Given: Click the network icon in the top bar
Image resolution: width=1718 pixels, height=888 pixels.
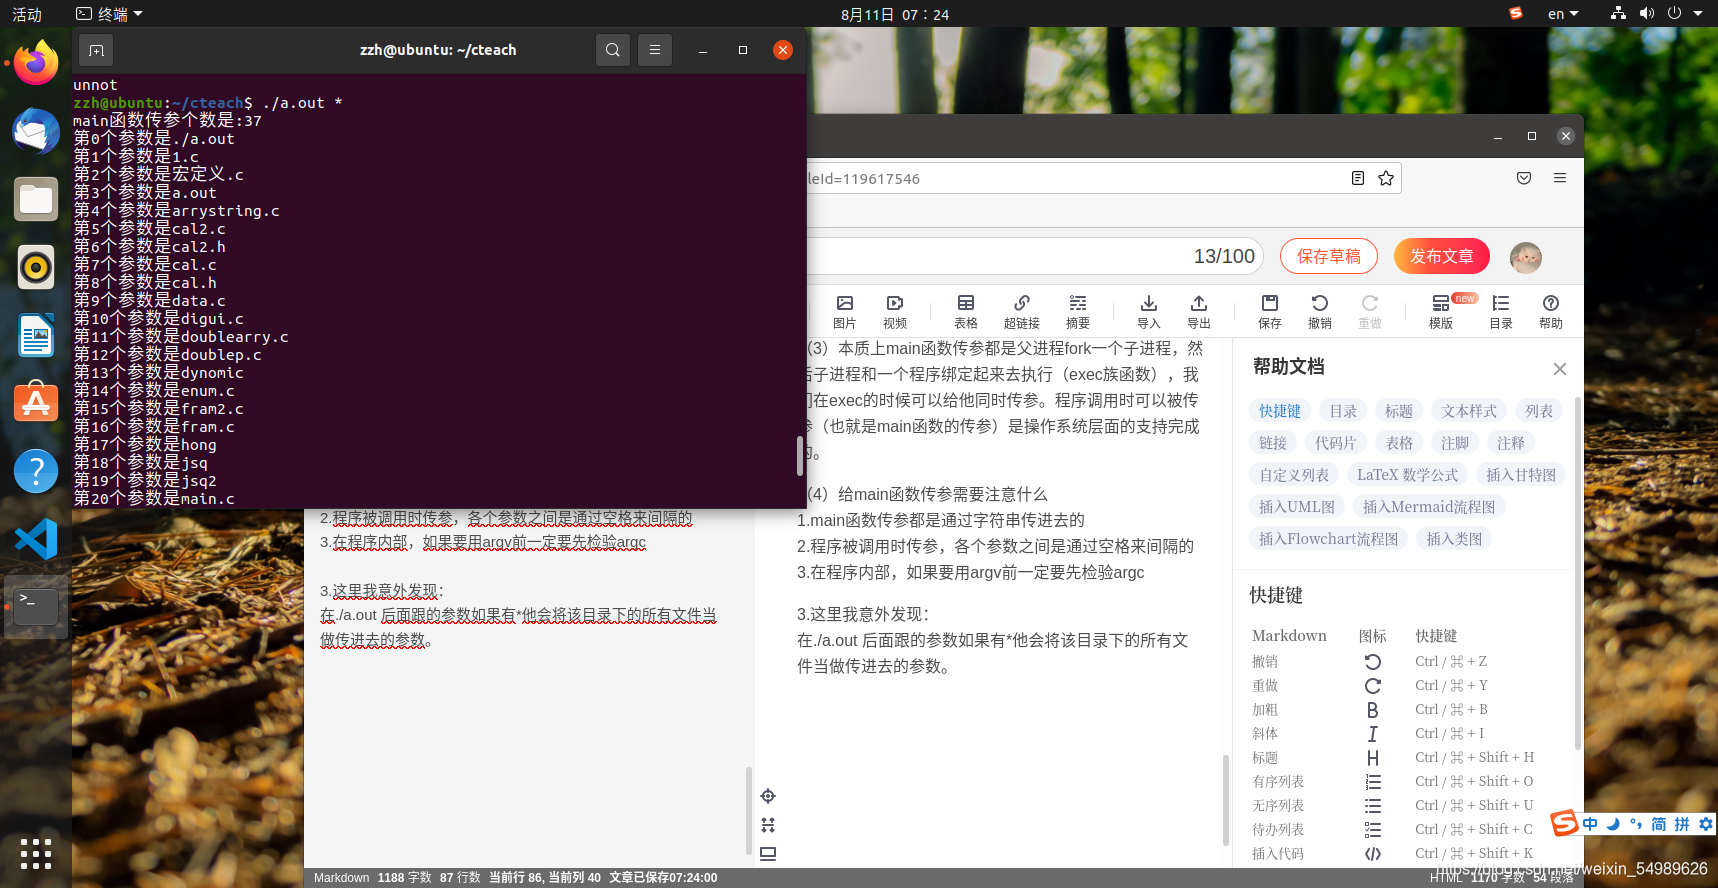Looking at the screenshot, I should (1618, 14).
